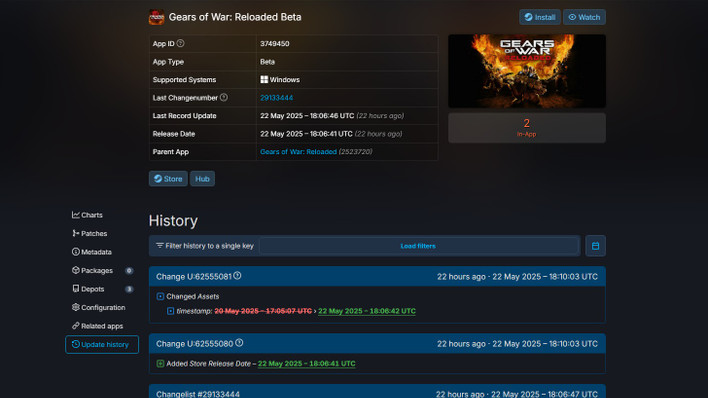Click Last Record Update date value
Image resolution: width=708 pixels, height=398 pixels.
tap(307, 116)
